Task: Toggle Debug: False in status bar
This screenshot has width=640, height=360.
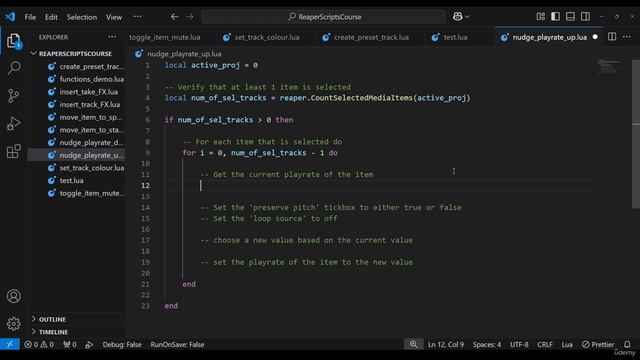Action: [122, 344]
